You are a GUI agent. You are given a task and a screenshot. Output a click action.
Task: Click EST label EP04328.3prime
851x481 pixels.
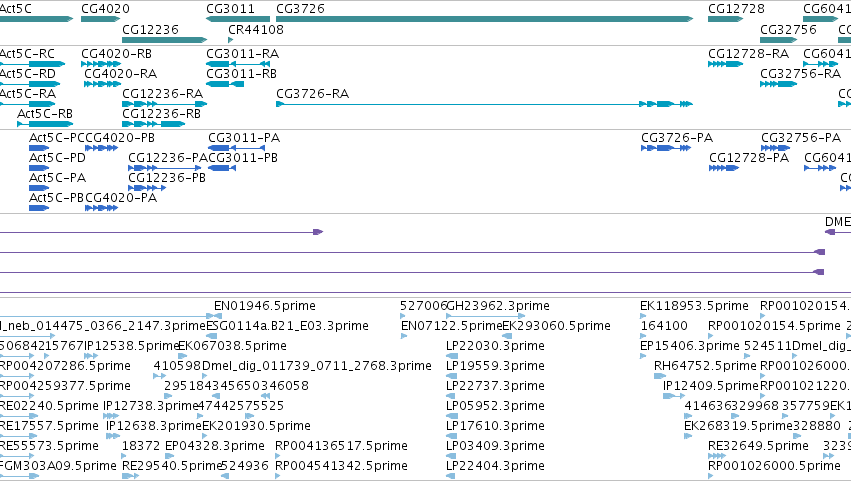click(x=214, y=446)
